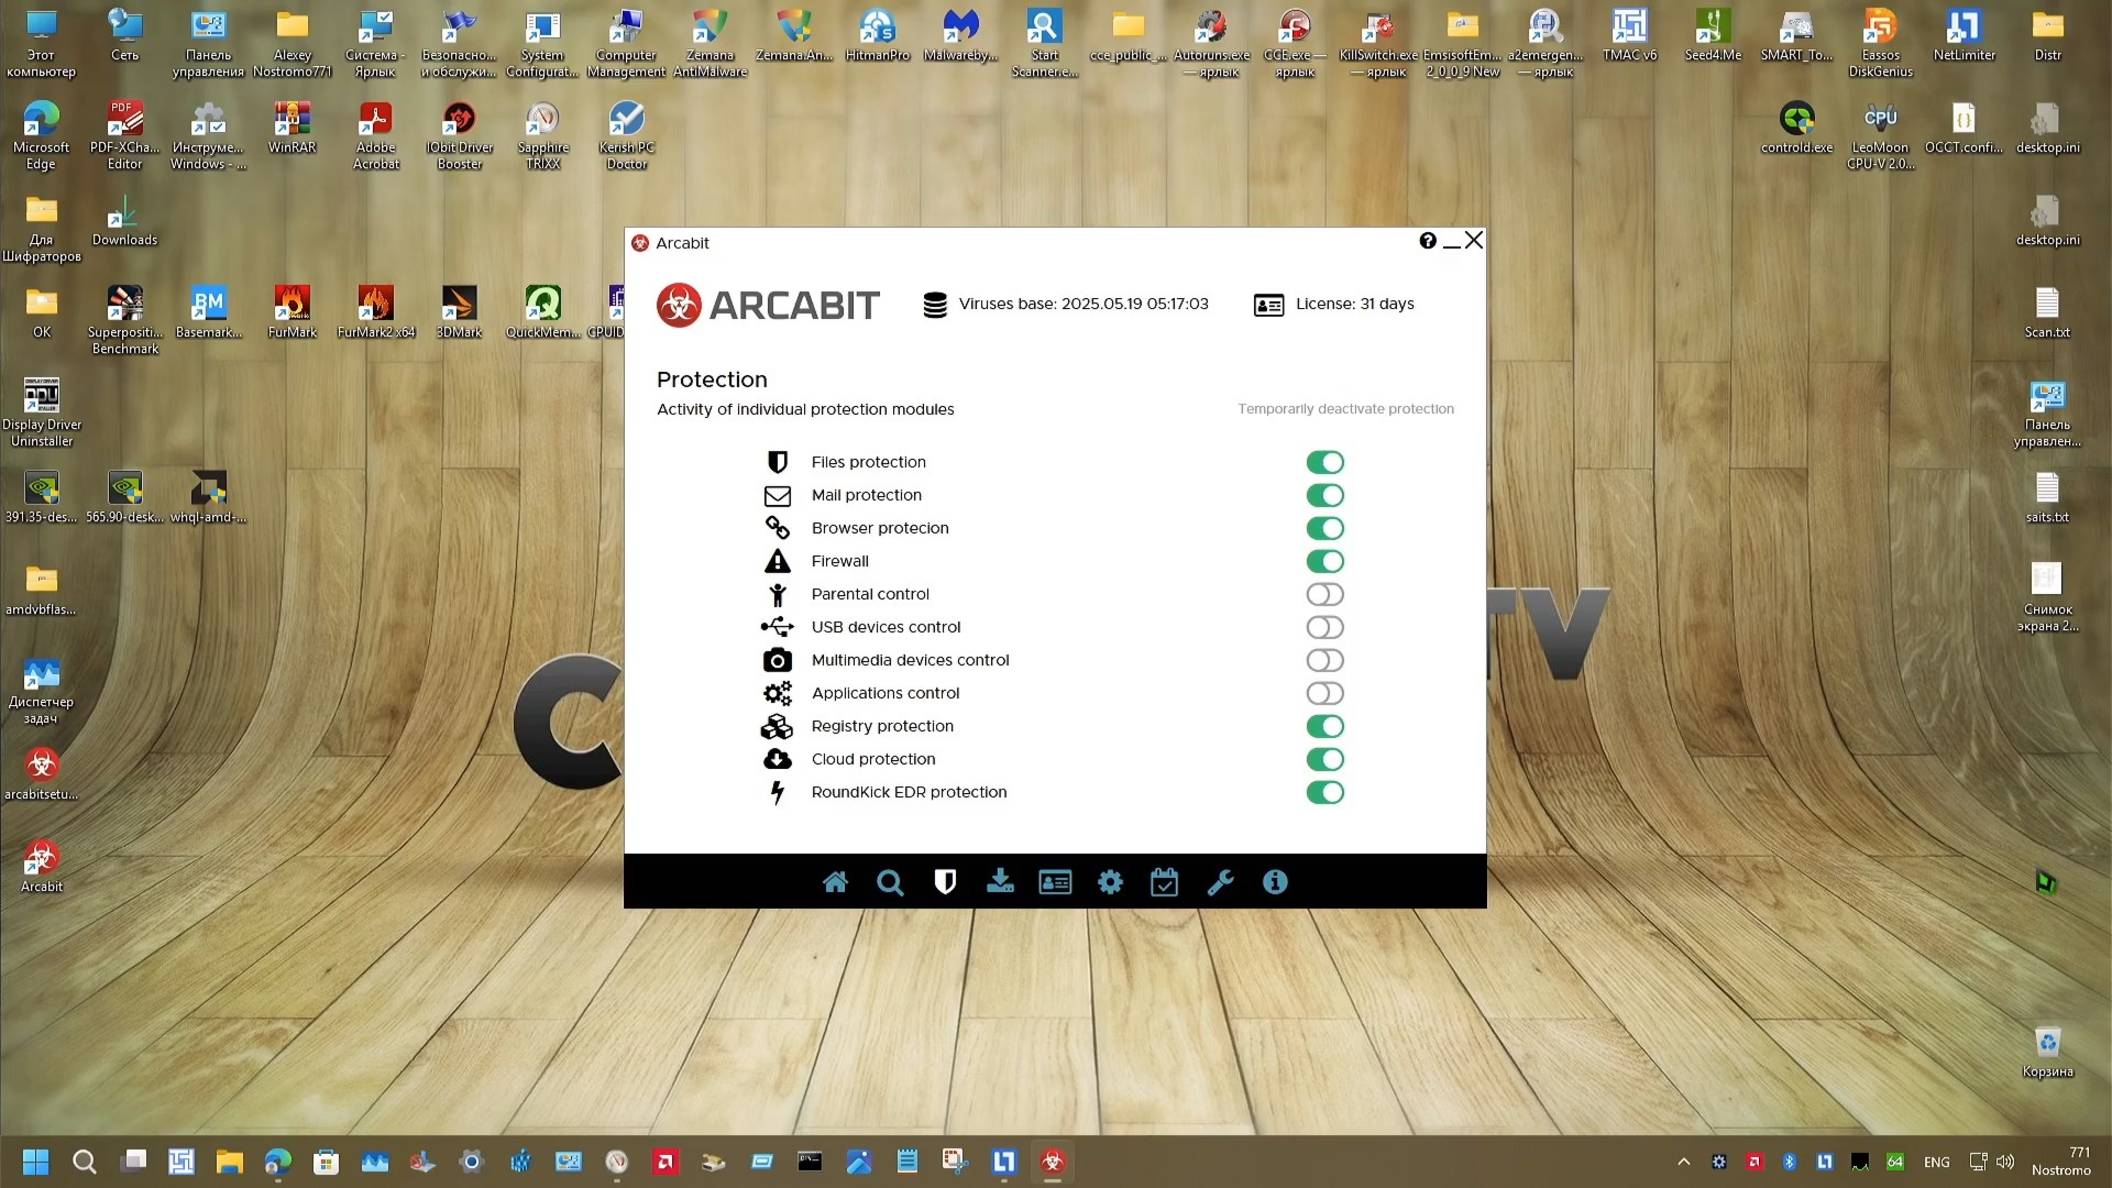
Task: Open the Update (download) section in Arcabit
Action: pyautogui.click(x=999, y=882)
